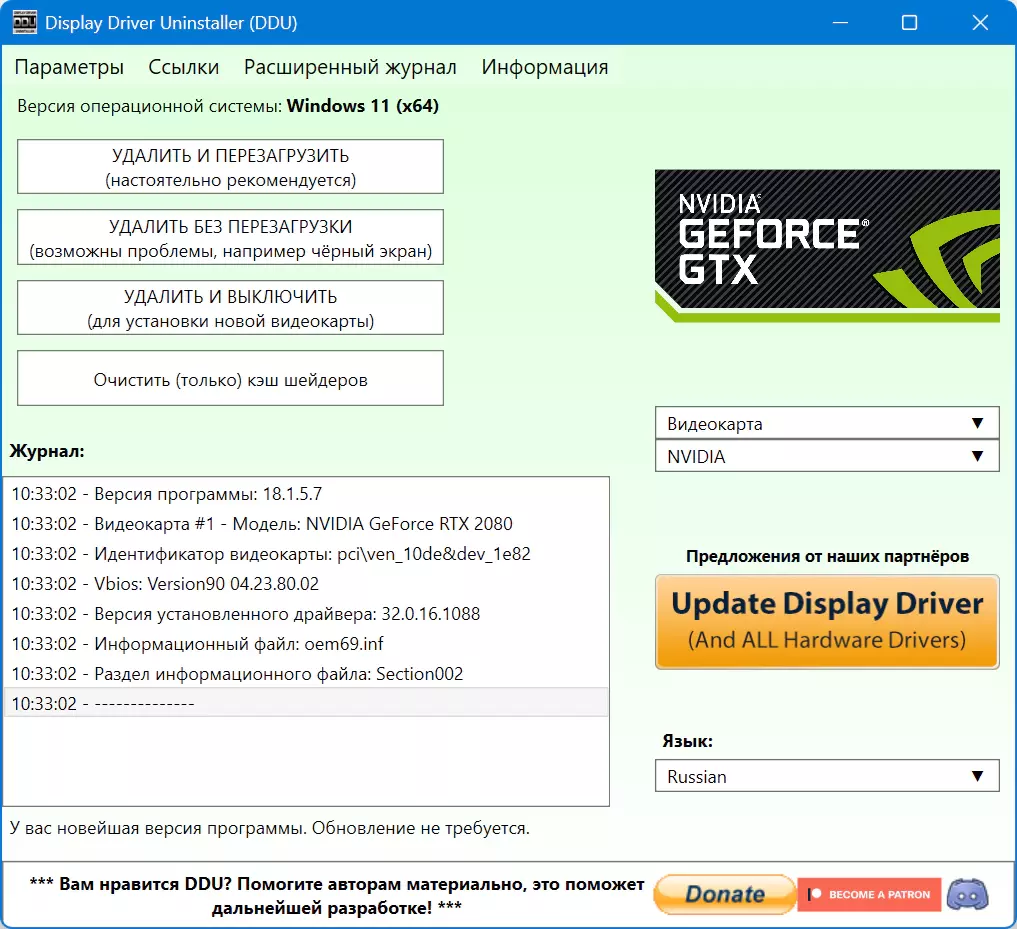Viewport: 1017px width, 929px height.
Task: Expand the Видеокарта device type dropdown
Action: pyautogui.click(x=827, y=423)
